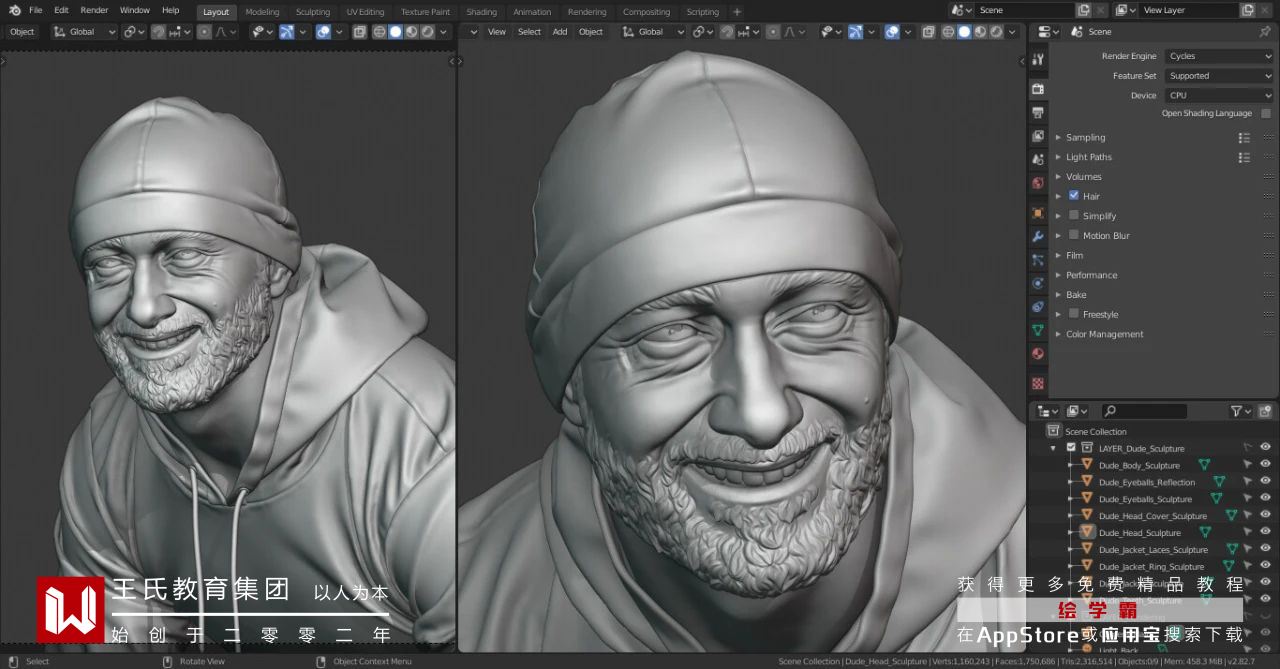Viewport: 1280px width, 669px height.
Task: Open the Blender logo application menu
Action: (14, 10)
